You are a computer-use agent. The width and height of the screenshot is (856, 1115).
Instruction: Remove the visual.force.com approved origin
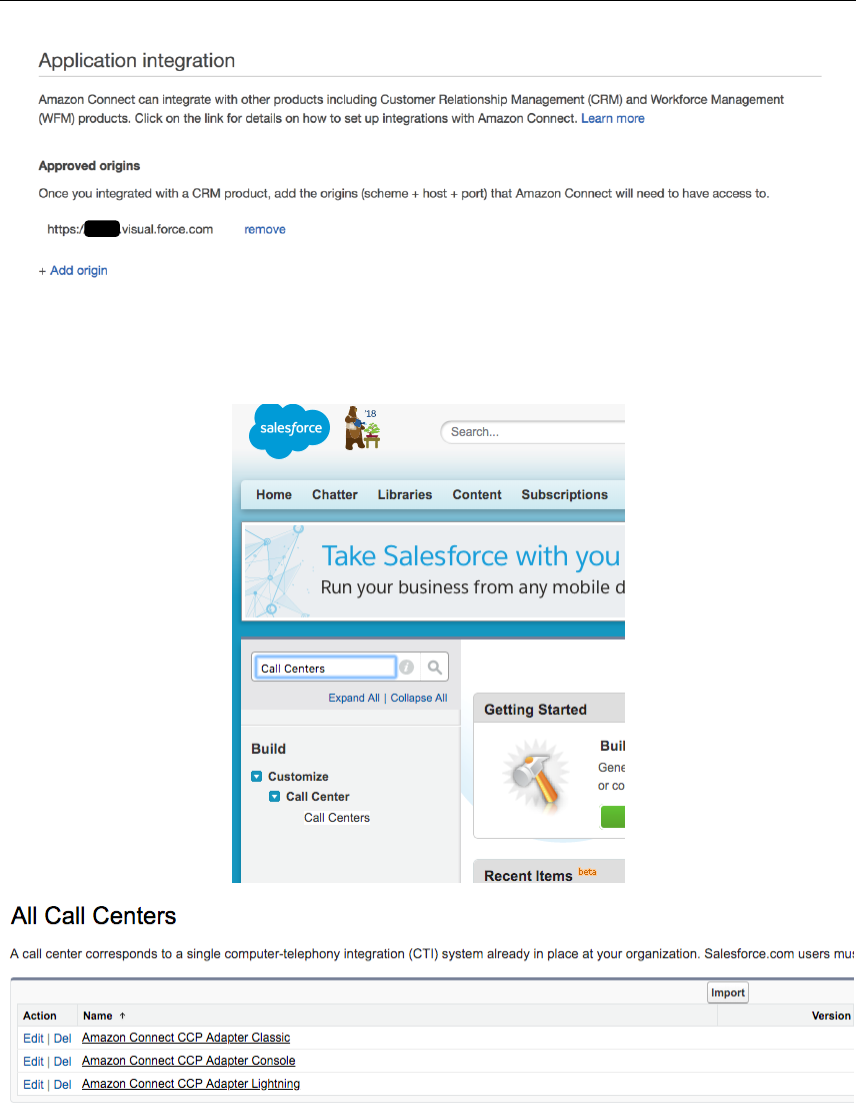click(x=265, y=230)
